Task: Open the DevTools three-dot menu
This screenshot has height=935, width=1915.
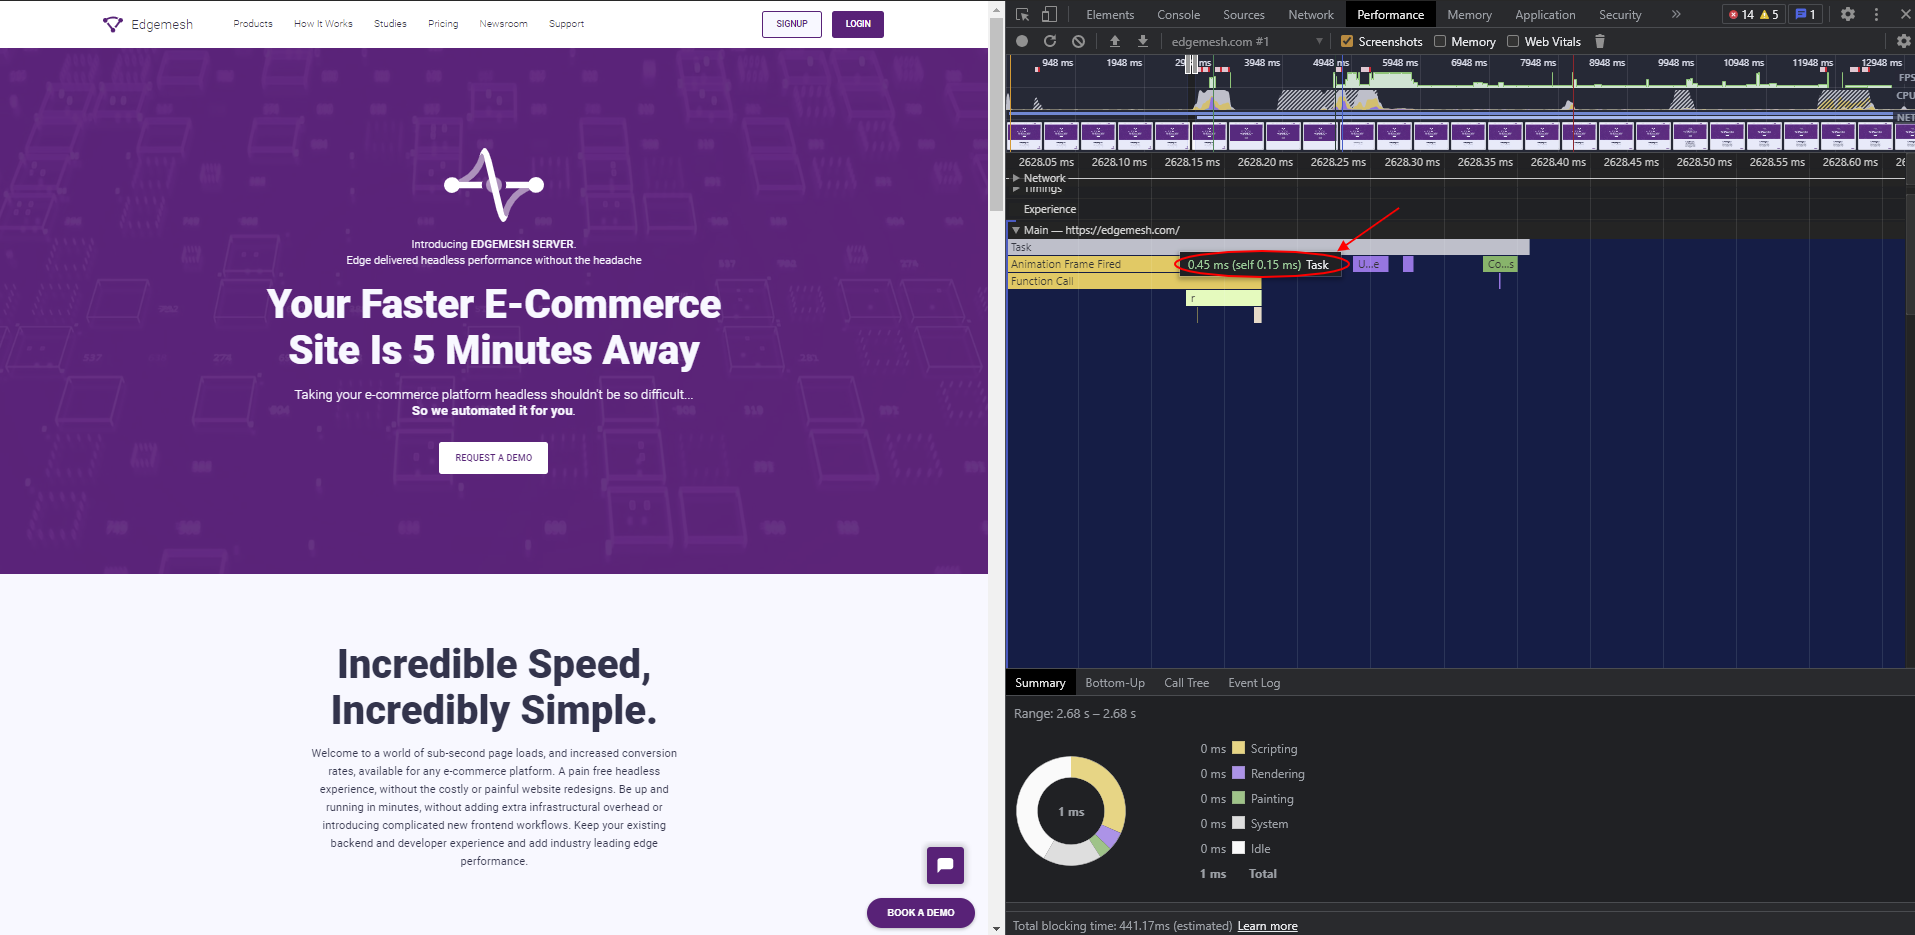Action: click(1876, 14)
